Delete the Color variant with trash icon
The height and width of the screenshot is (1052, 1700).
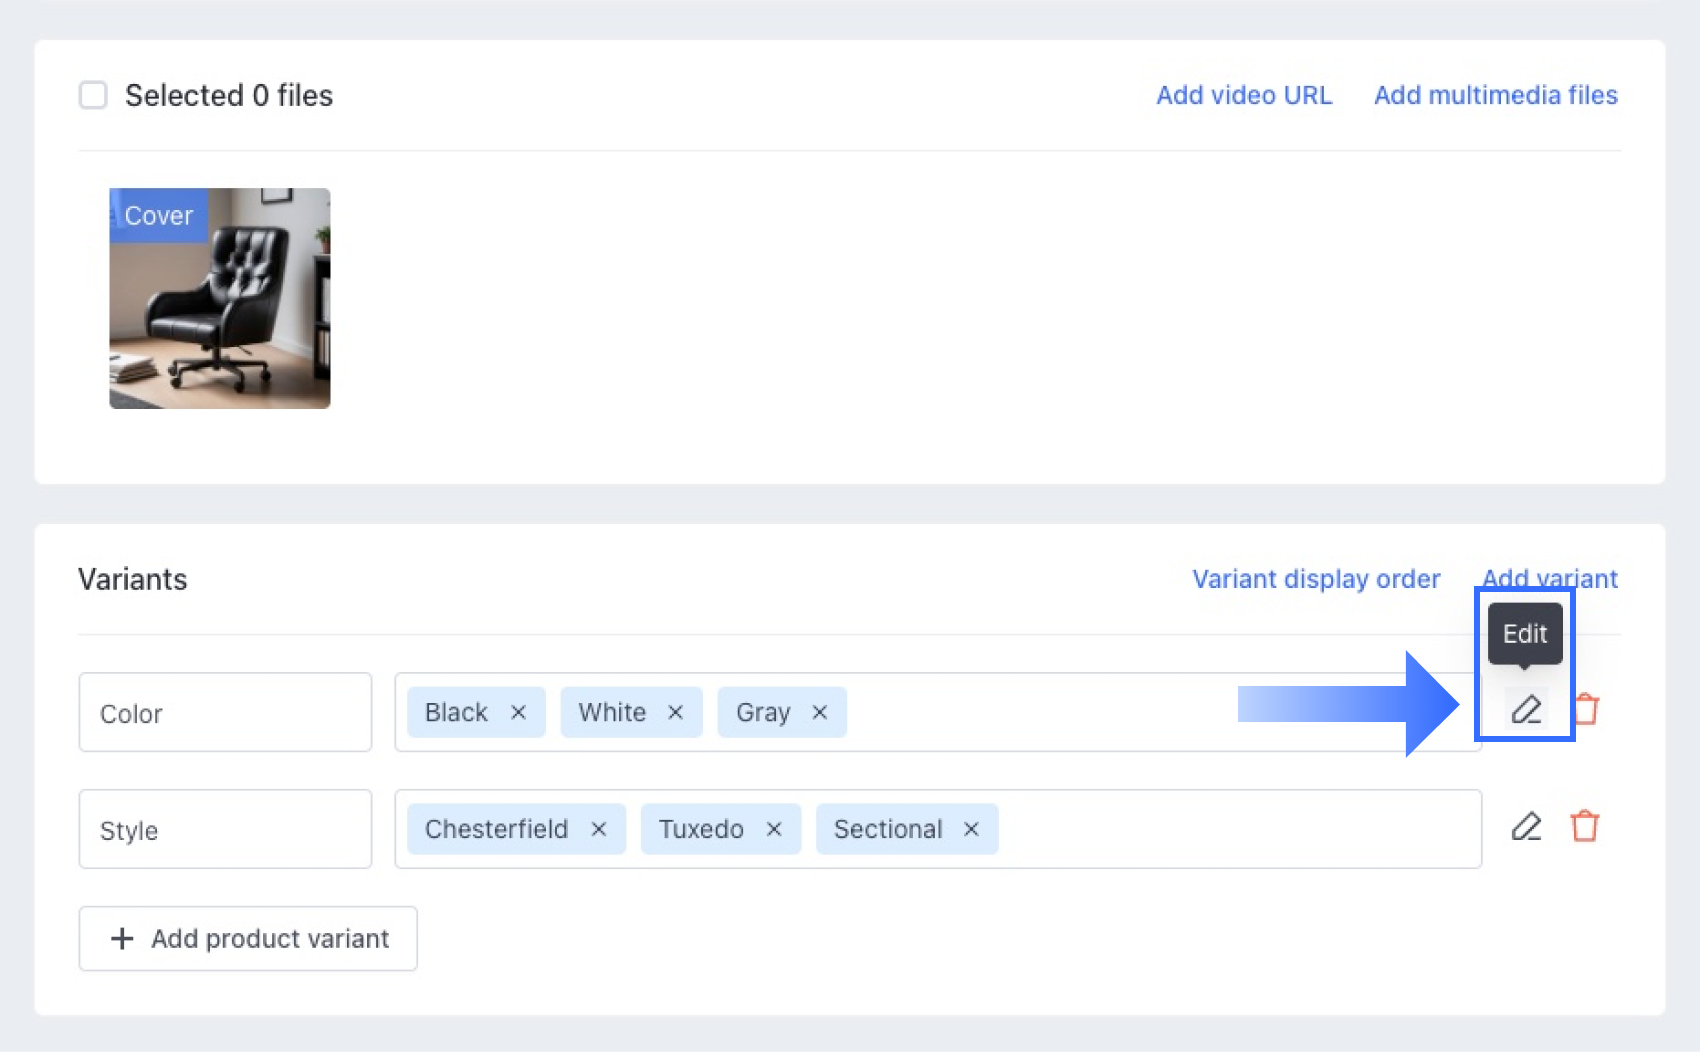[1587, 710]
